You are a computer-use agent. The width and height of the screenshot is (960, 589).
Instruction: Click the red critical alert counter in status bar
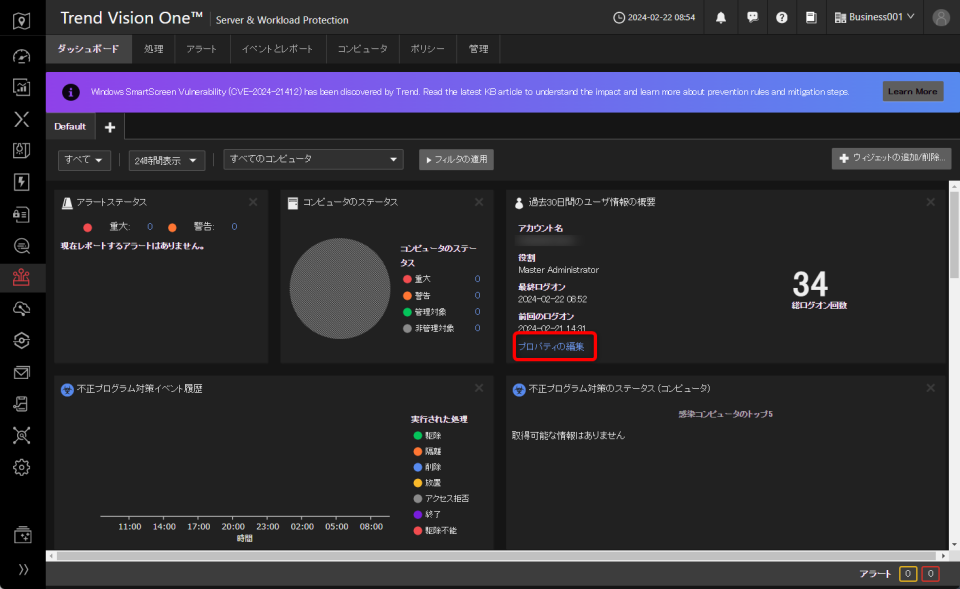coord(931,574)
